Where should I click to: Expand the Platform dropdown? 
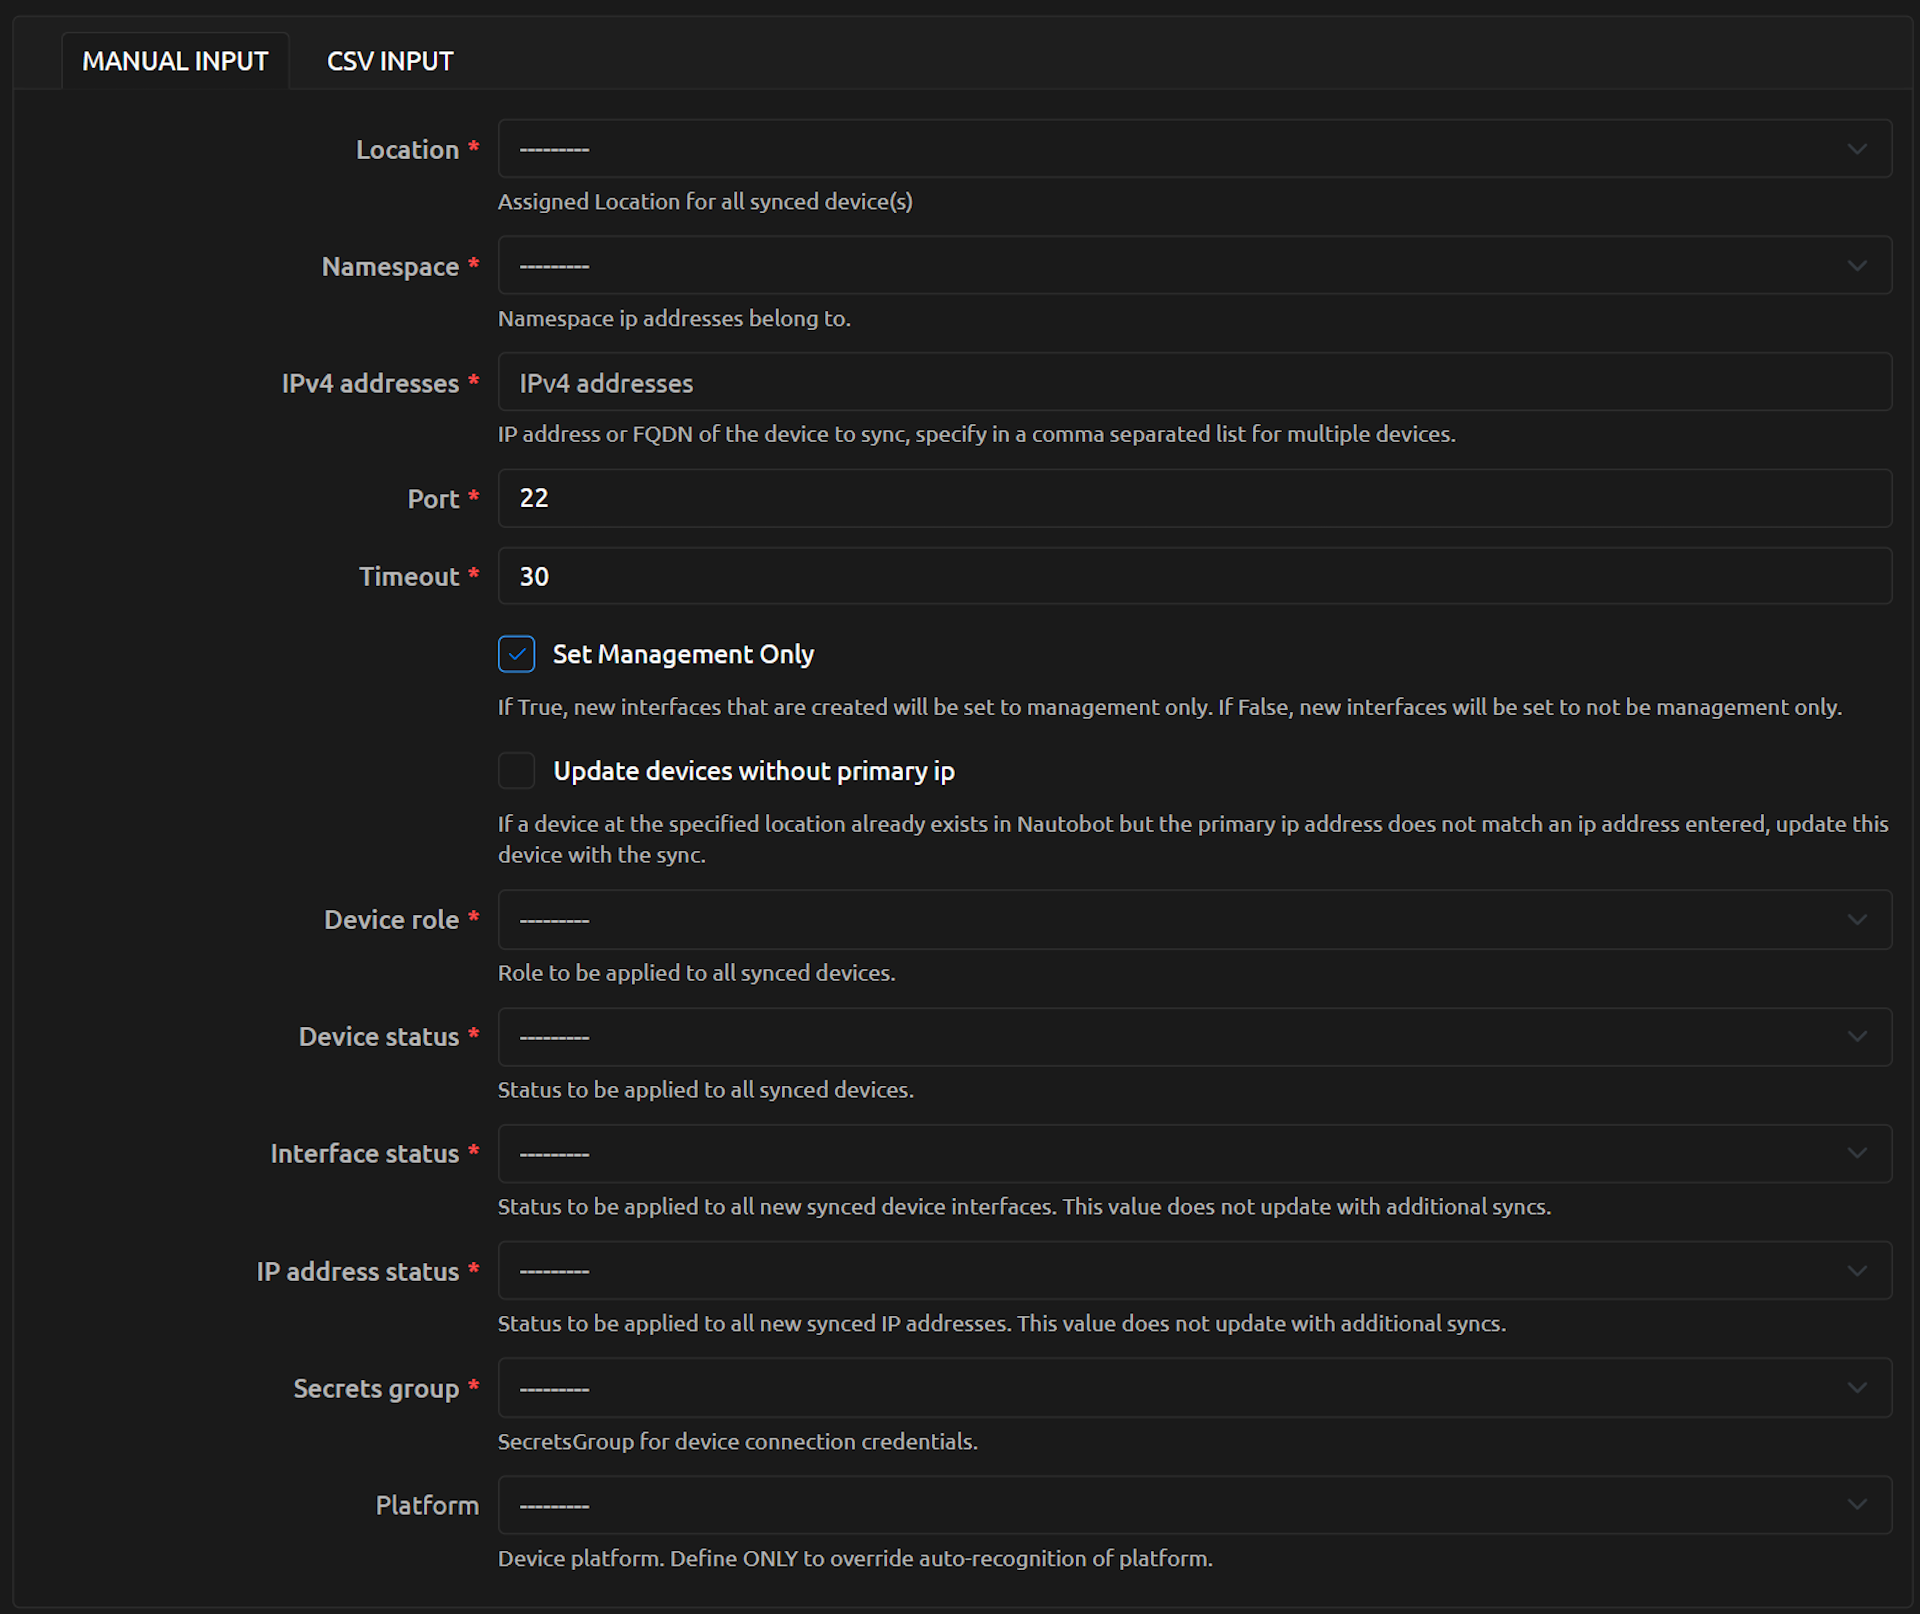tap(1193, 1505)
